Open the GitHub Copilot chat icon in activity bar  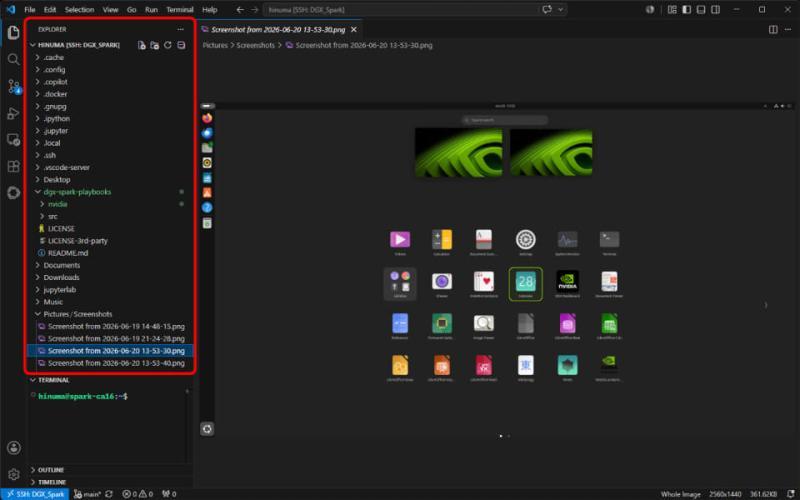pyautogui.click(x=14, y=193)
